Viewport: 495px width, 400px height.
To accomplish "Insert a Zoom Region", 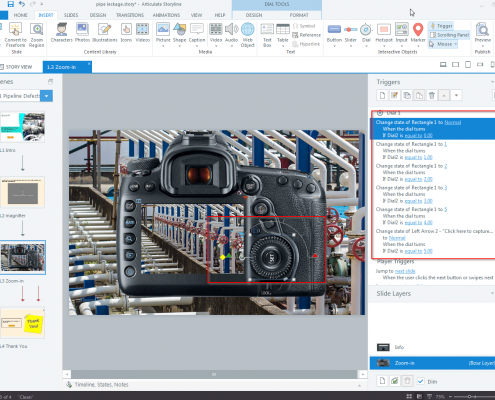I will point(36,35).
